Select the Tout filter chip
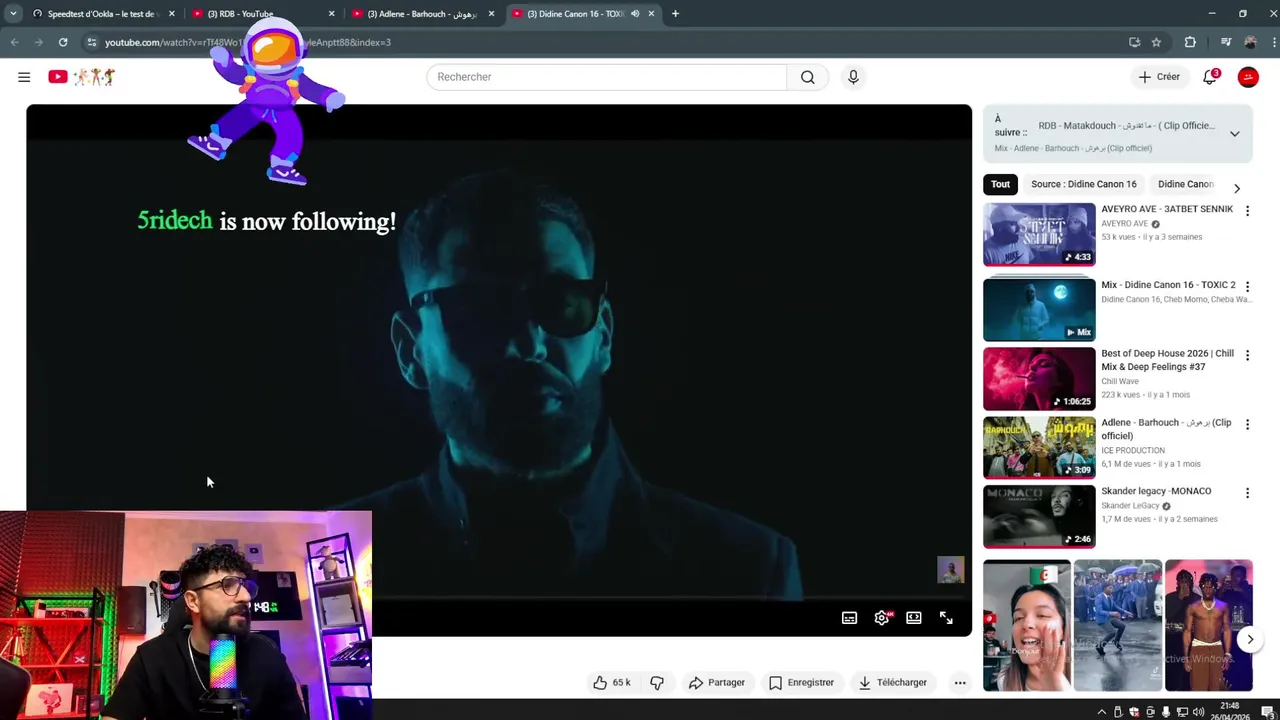1280x720 pixels. pos(1000,184)
